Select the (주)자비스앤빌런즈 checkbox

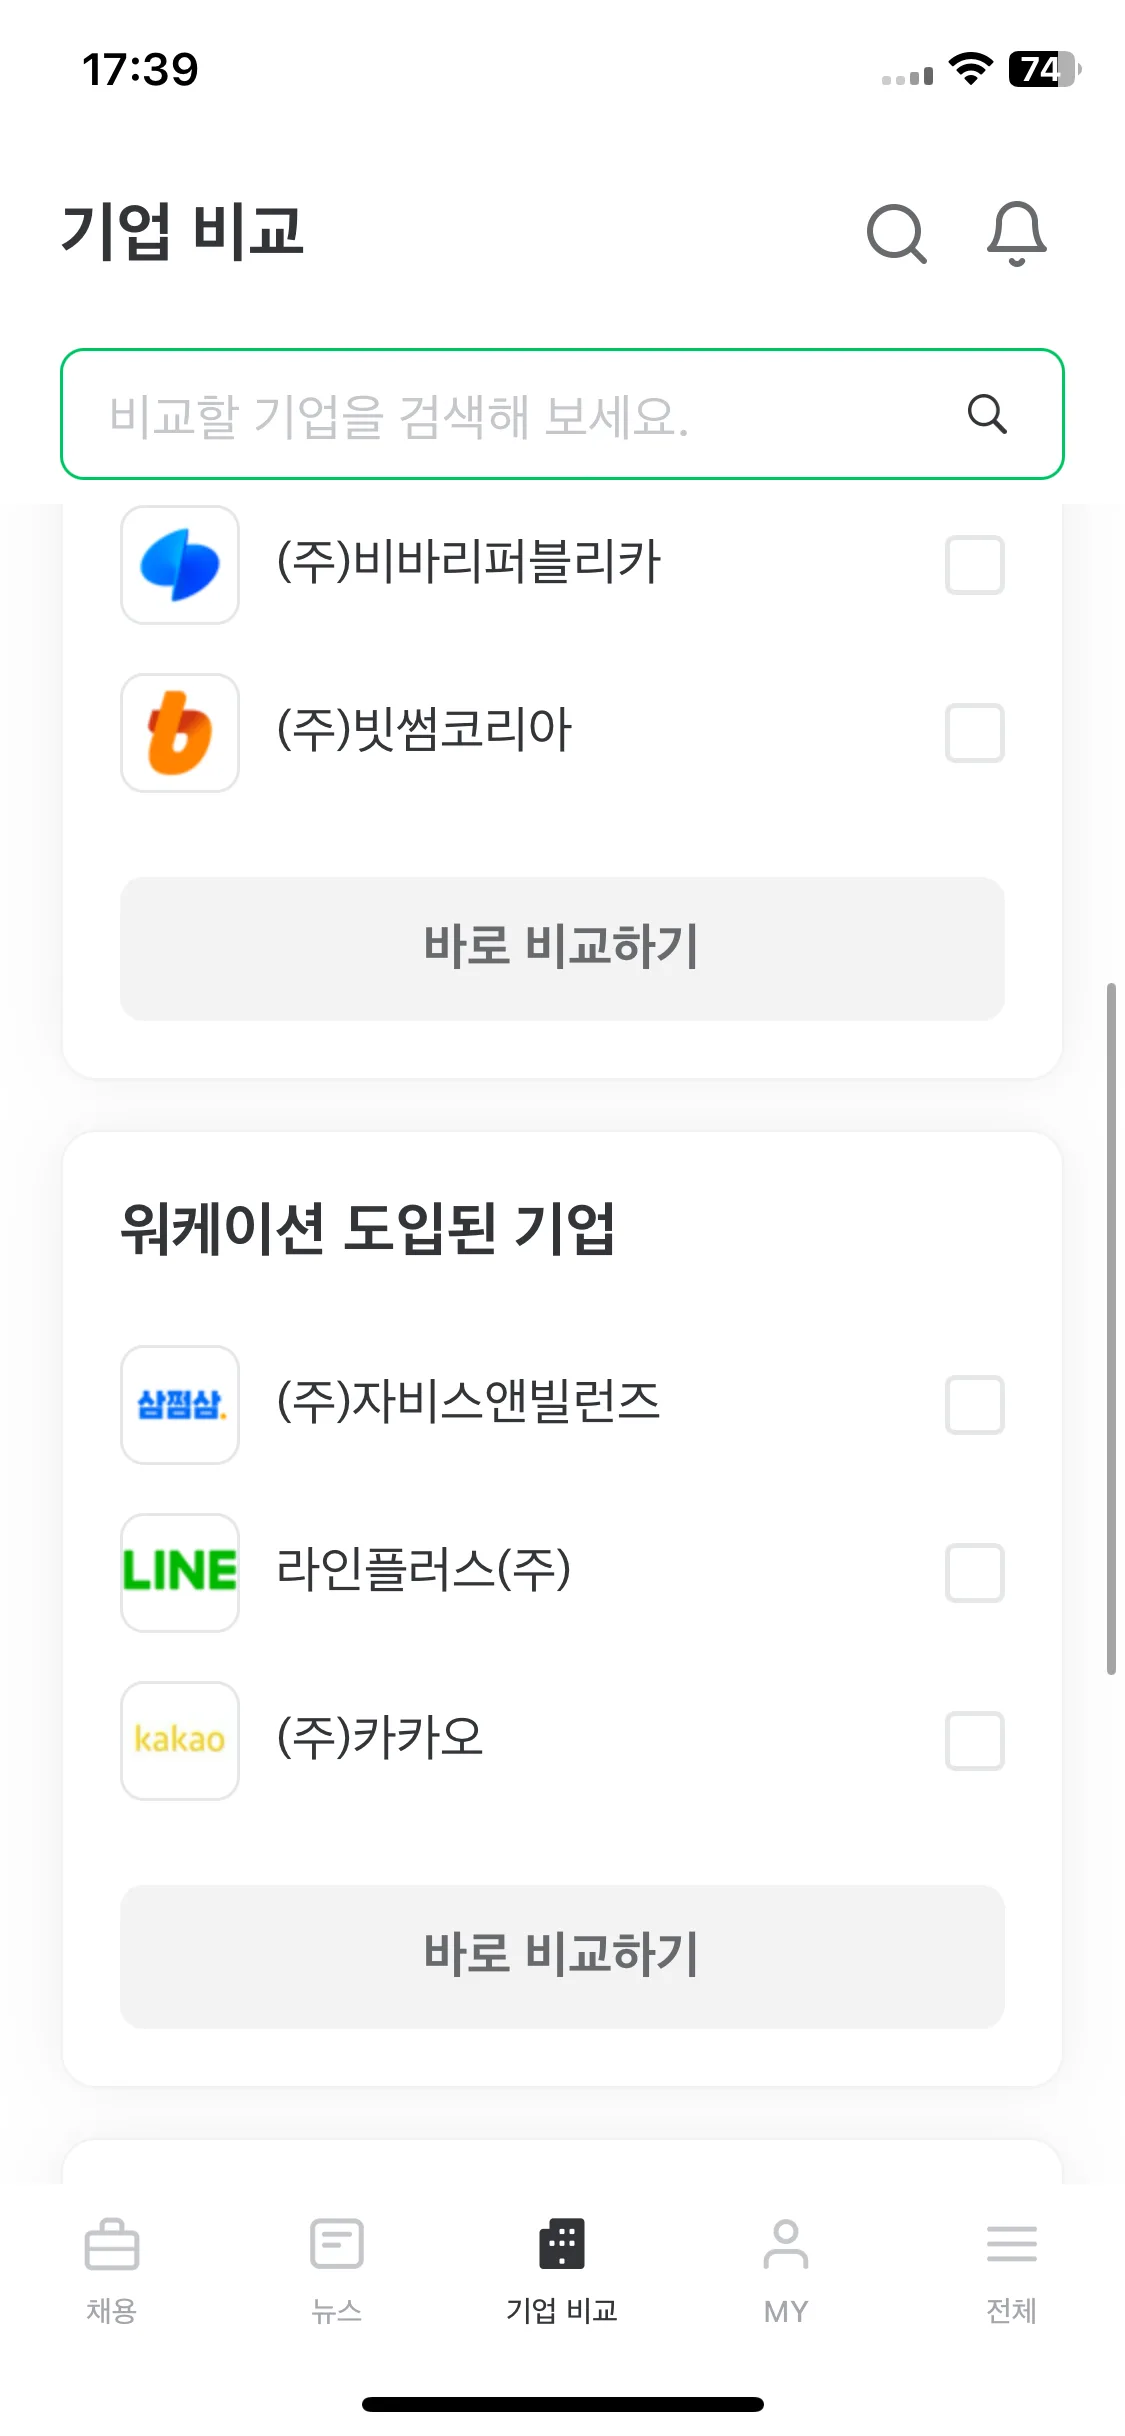pos(975,1405)
